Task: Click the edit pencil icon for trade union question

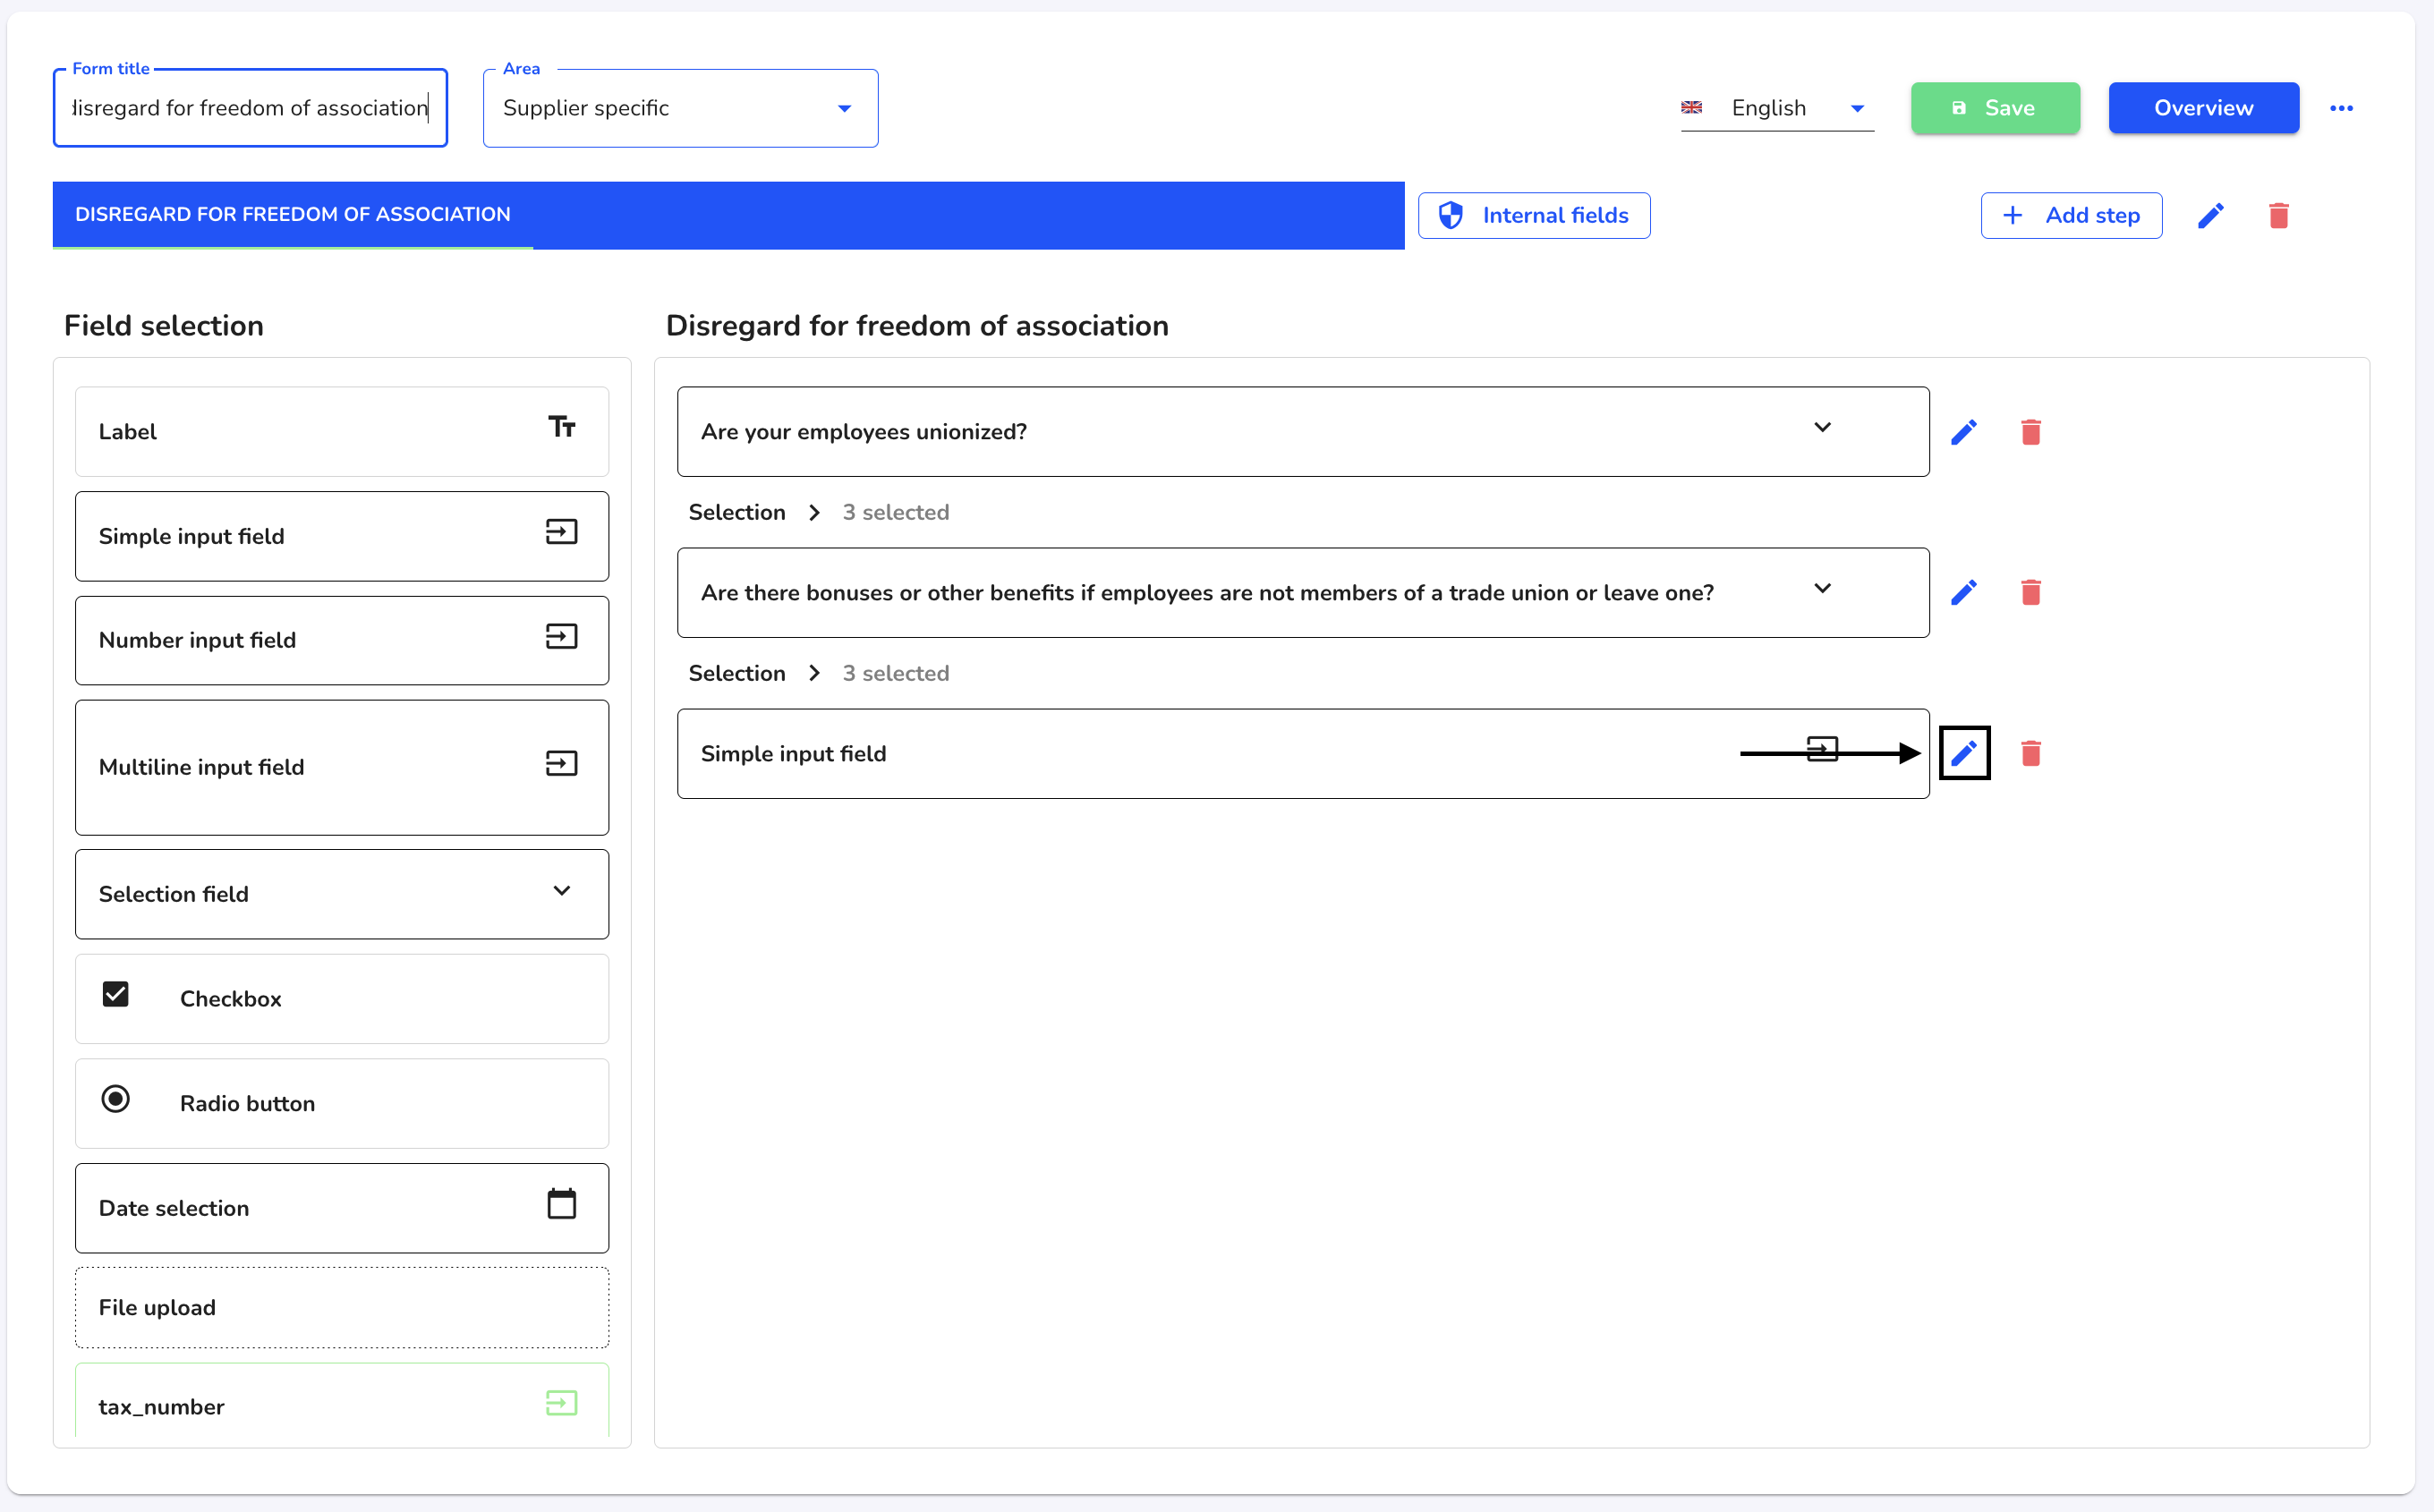Action: pos(1962,592)
